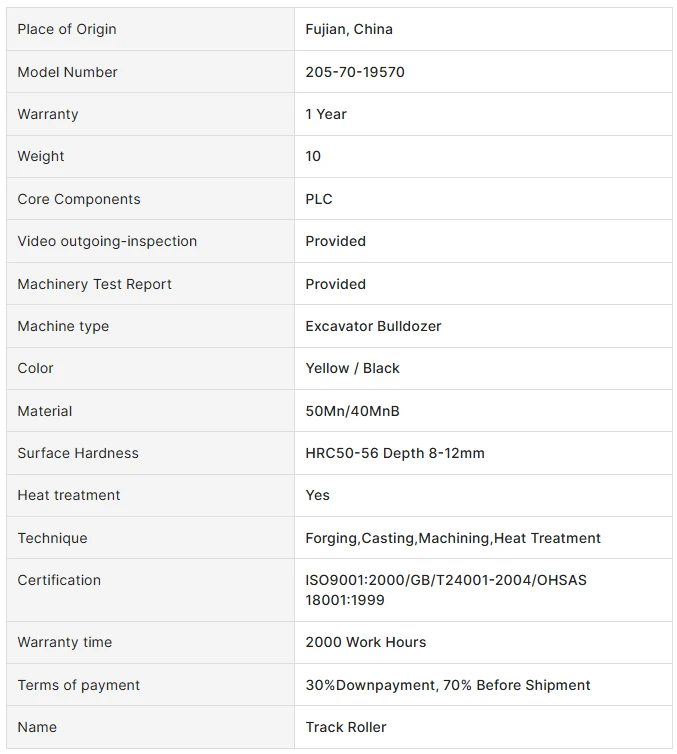Select the 50Mn/40MnB material value
The image size is (677, 754).
(352, 411)
